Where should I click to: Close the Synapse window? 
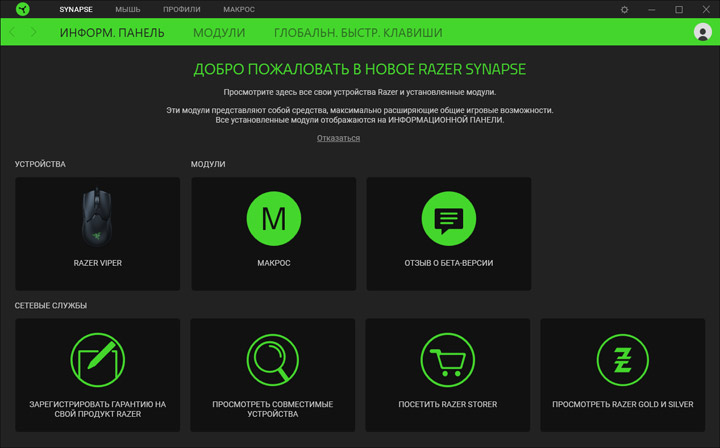706,9
